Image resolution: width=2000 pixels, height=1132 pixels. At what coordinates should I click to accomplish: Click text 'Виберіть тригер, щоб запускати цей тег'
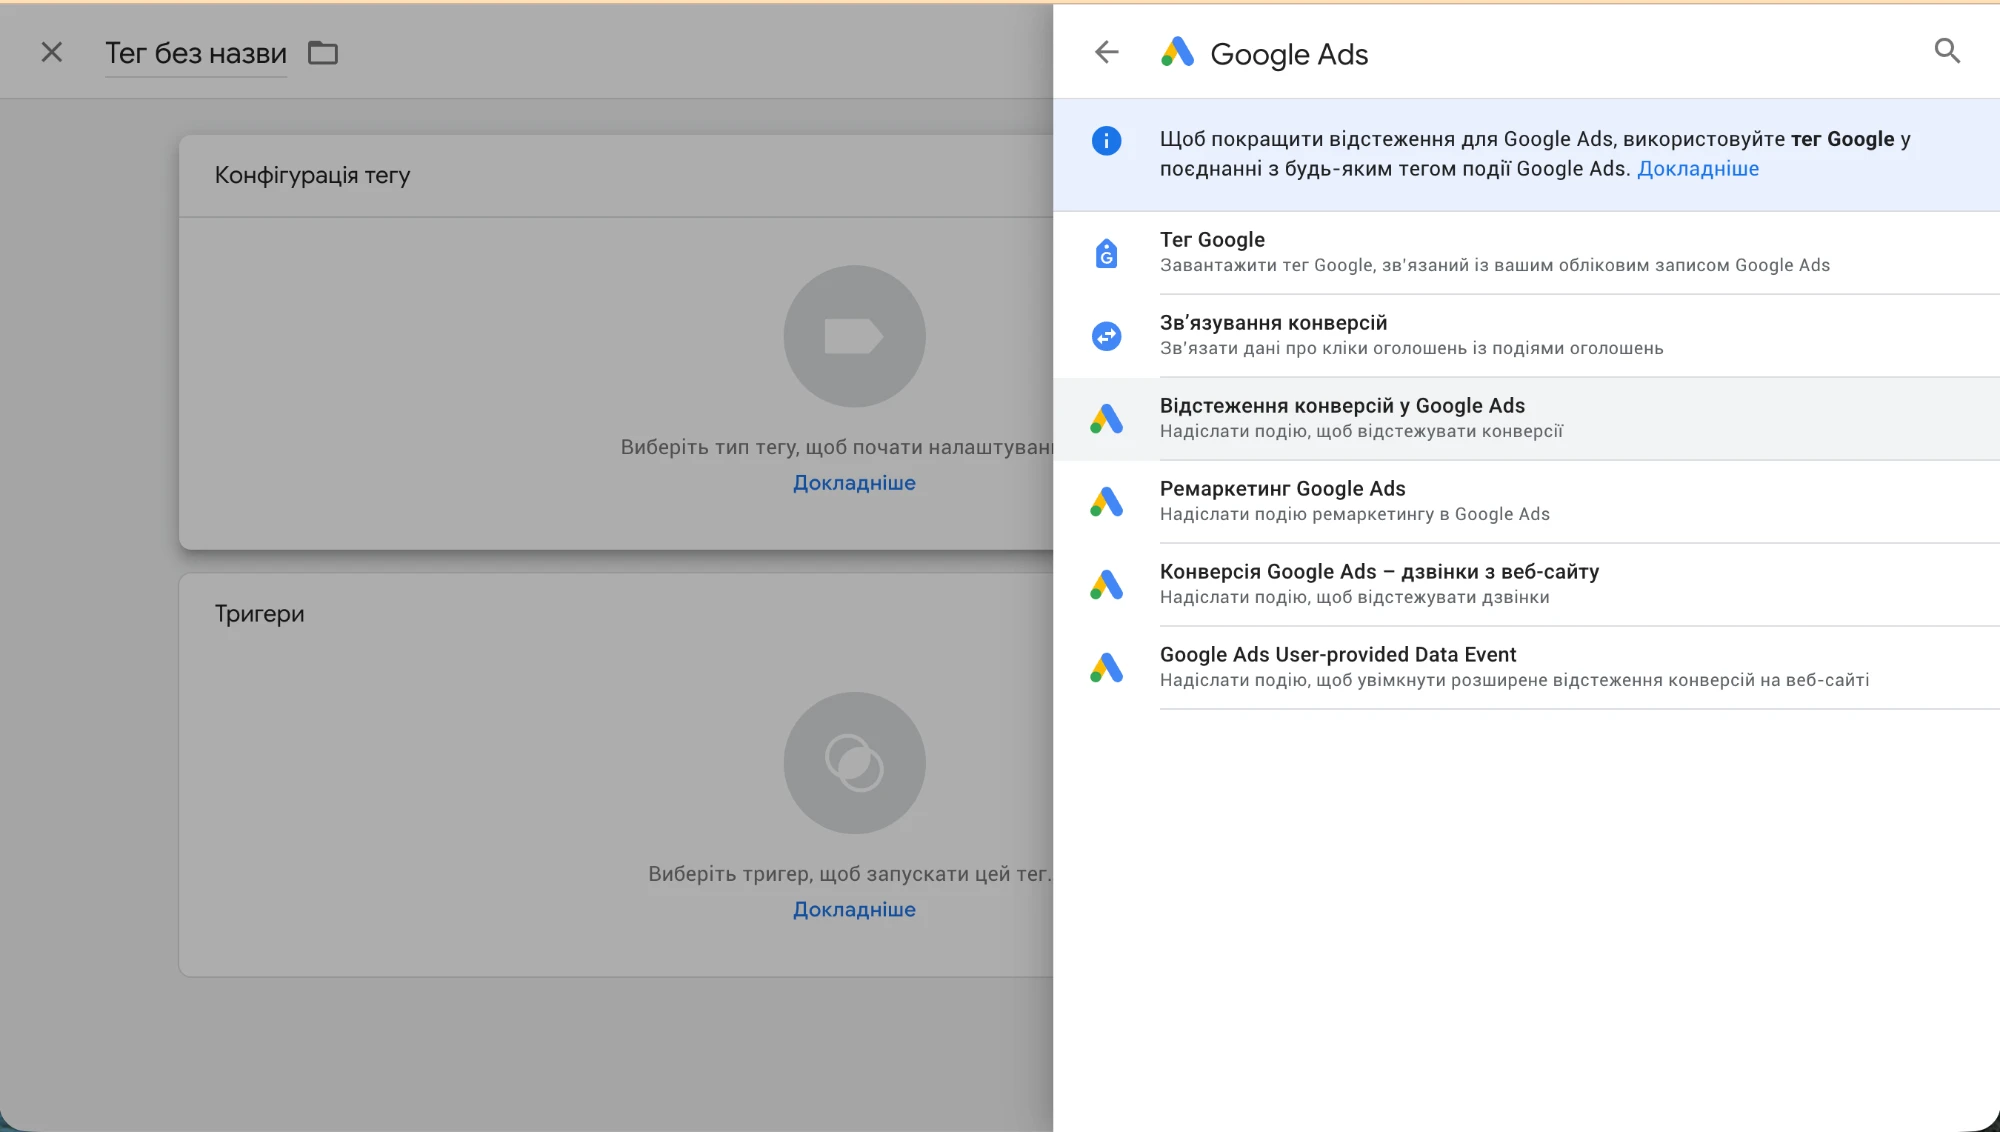[x=849, y=874]
